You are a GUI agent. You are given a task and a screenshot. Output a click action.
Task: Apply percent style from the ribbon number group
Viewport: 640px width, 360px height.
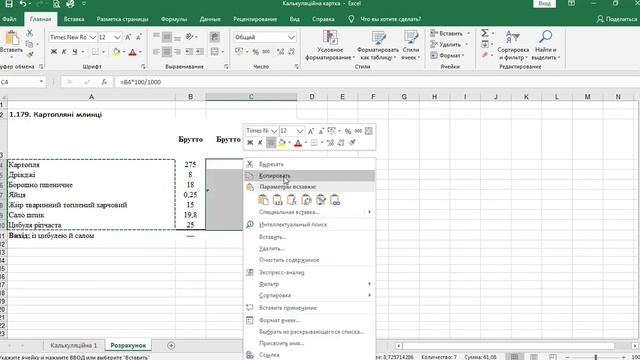256,52
